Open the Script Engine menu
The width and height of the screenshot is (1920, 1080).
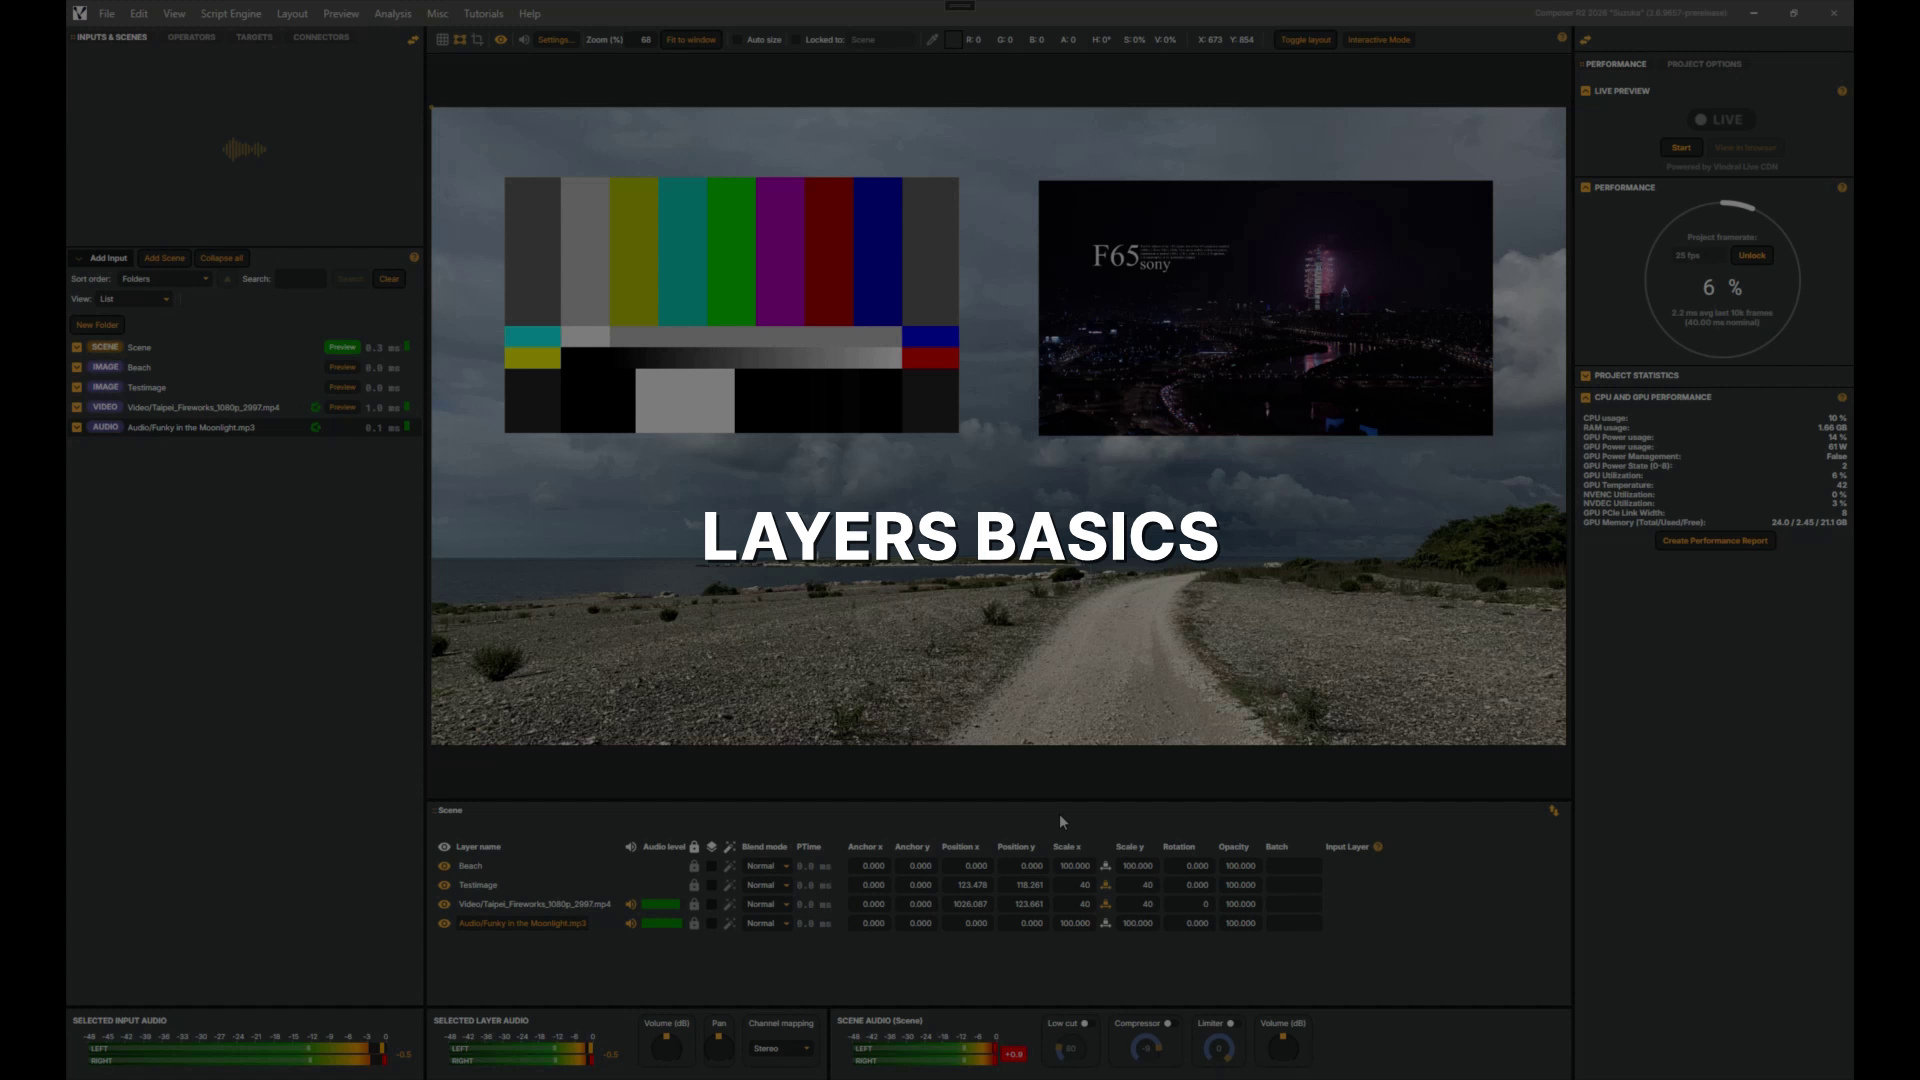(x=231, y=14)
